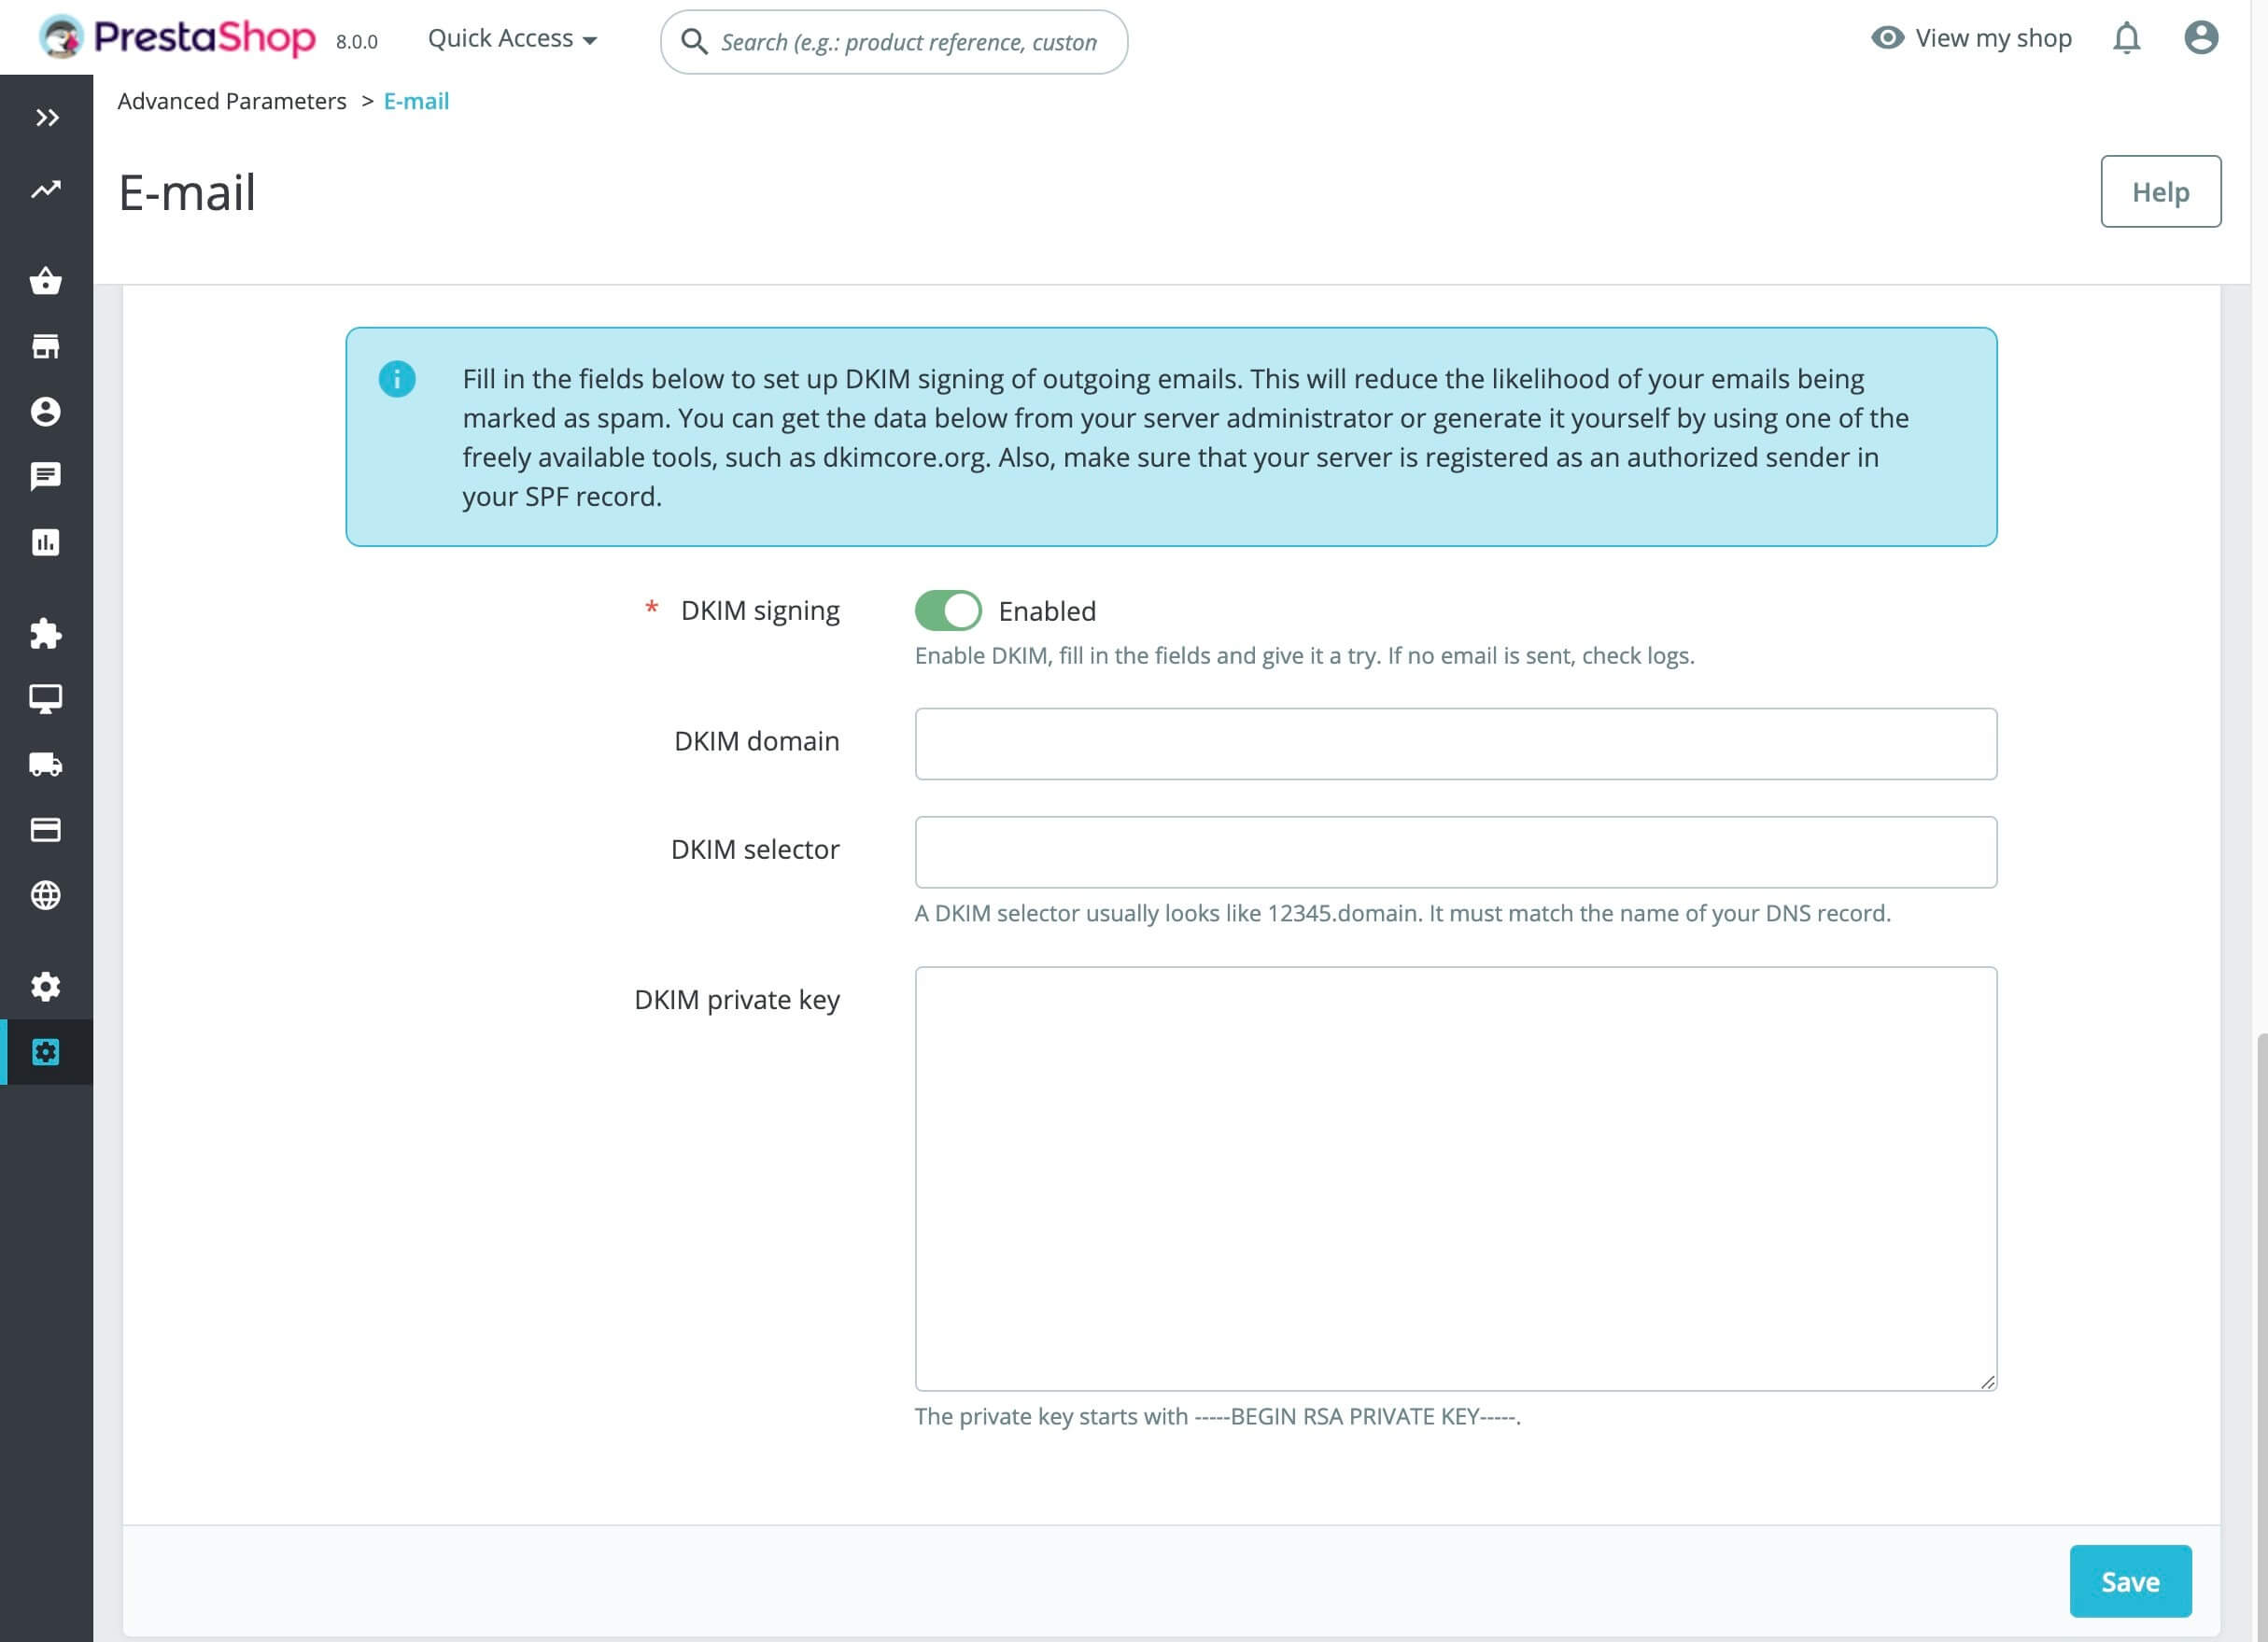
Task: Open Shipping truck icon in sidebar
Action: (46, 764)
